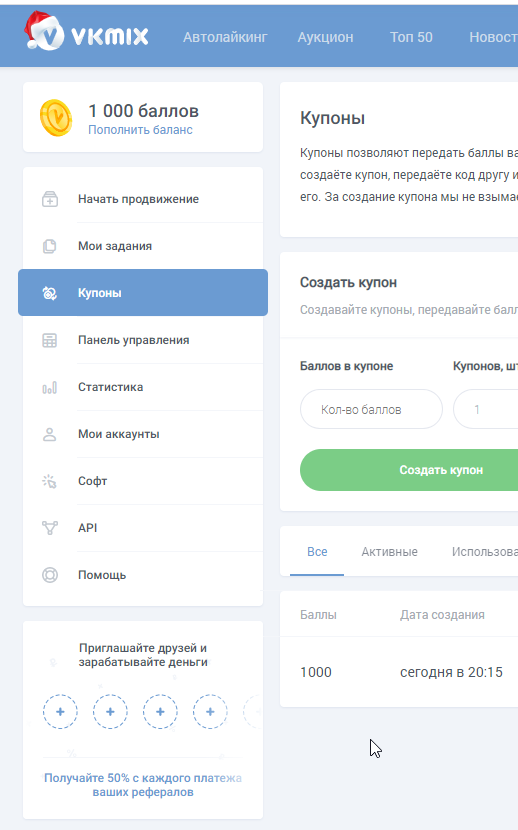Click the Помощь lifebuoy icon
This screenshot has width=518, height=830.
[50, 575]
